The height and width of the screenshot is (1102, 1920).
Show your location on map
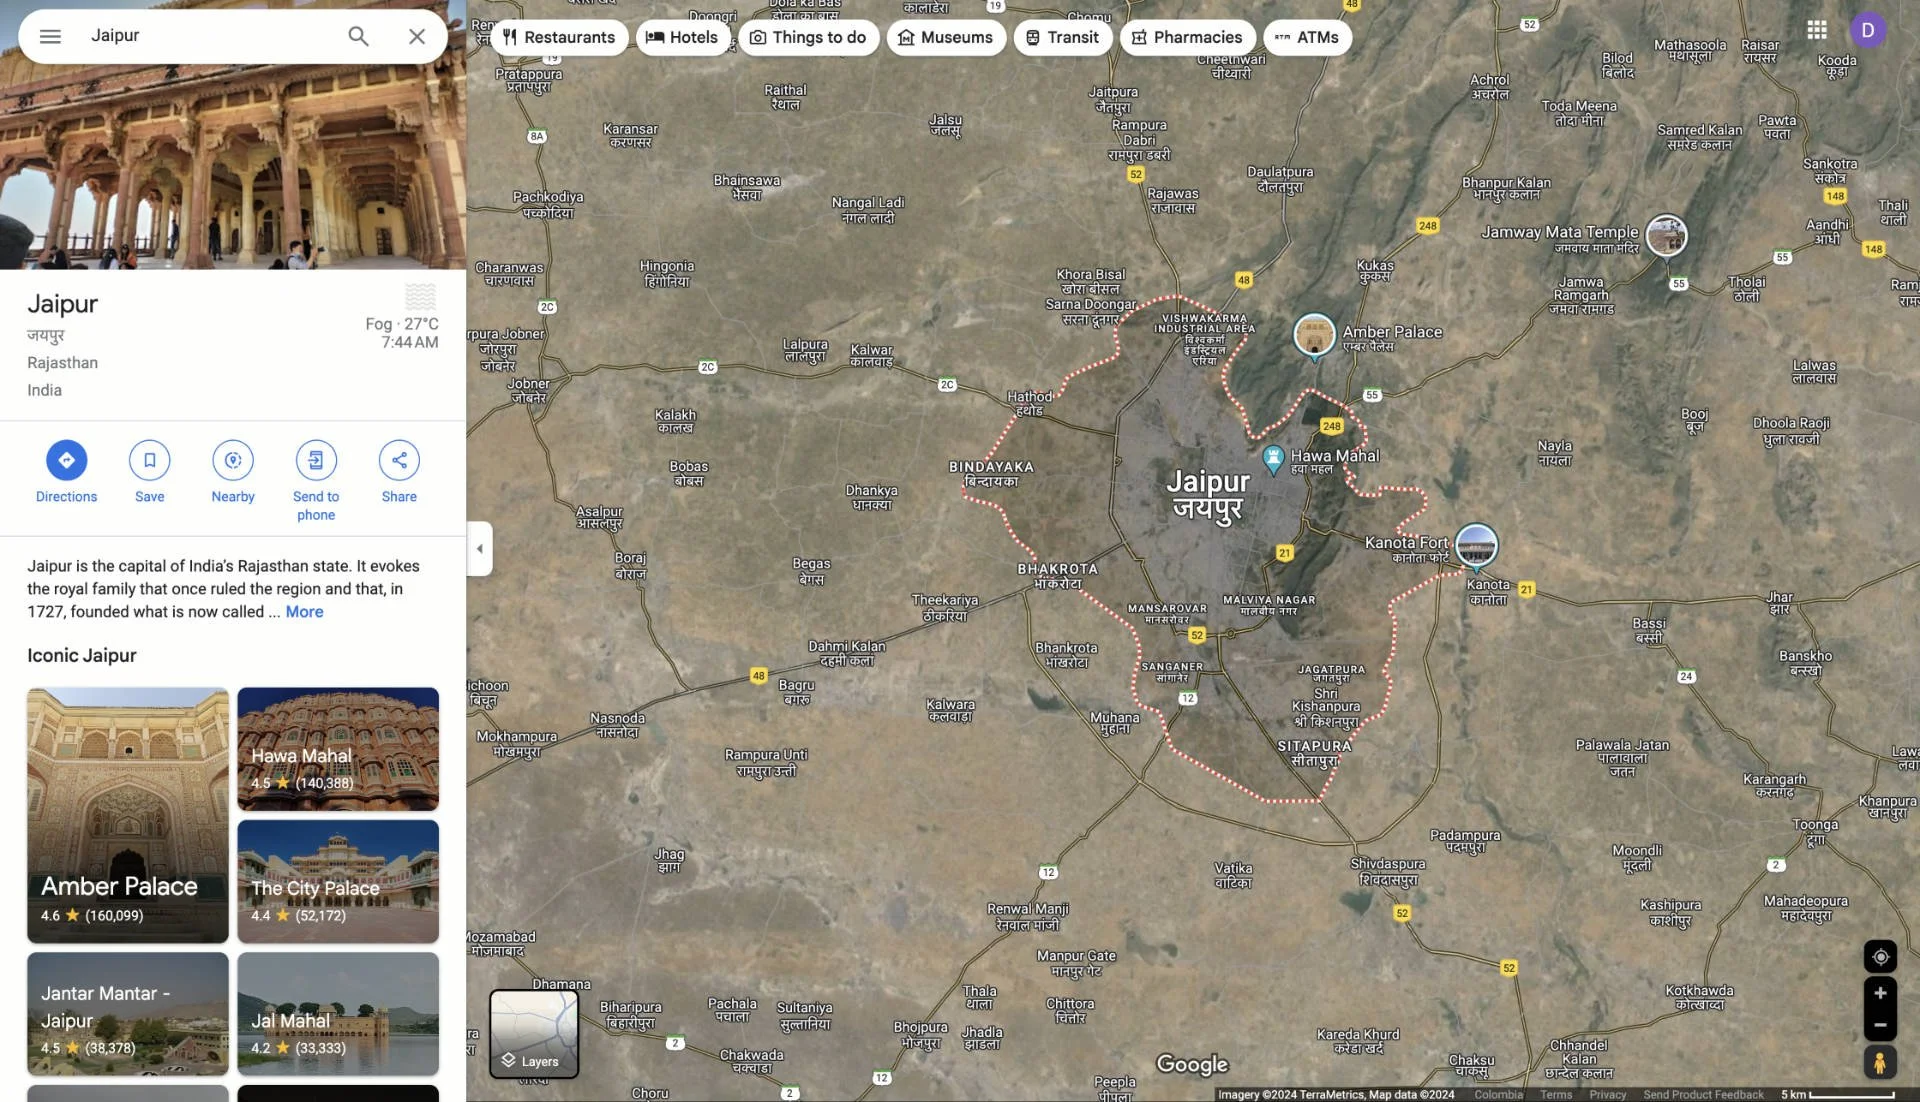point(1880,957)
